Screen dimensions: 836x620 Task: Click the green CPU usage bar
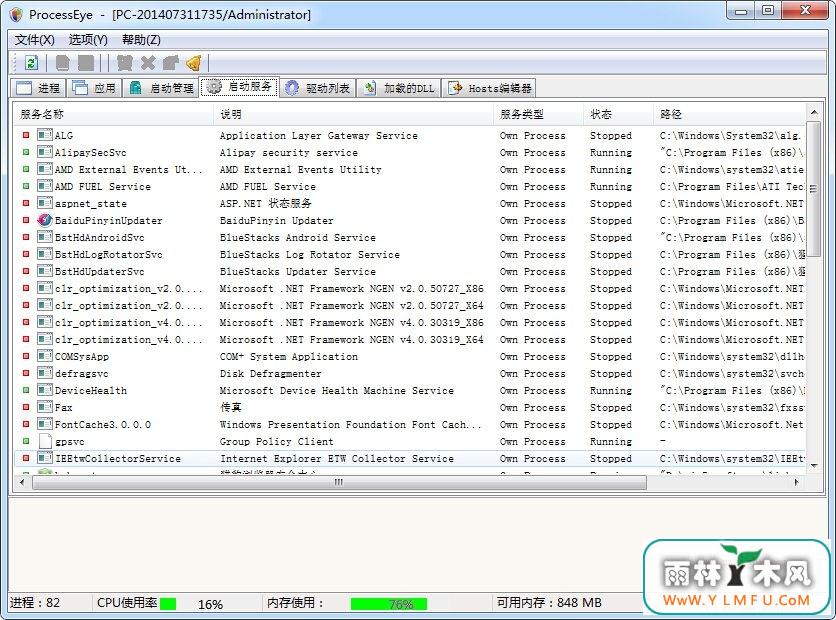pos(168,604)
